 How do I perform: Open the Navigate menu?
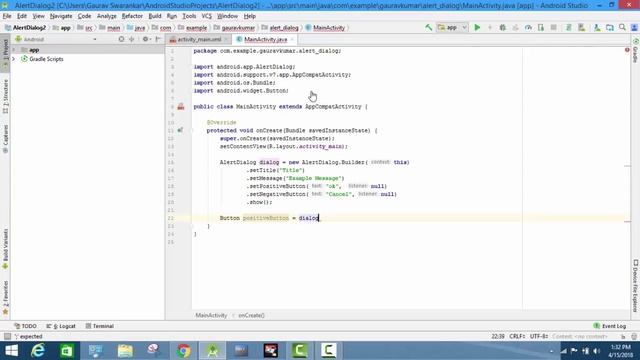pyautogui.click(x=61, y=16)
